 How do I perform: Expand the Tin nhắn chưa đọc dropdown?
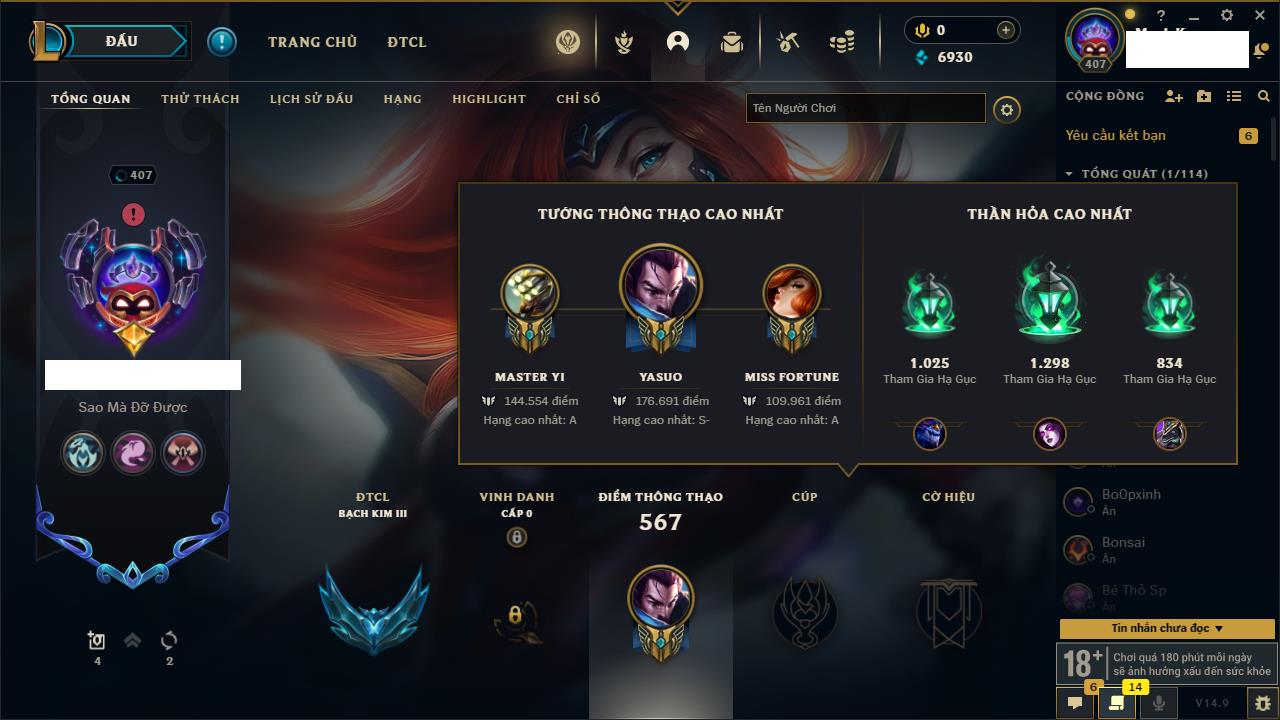click(1167, 628)
